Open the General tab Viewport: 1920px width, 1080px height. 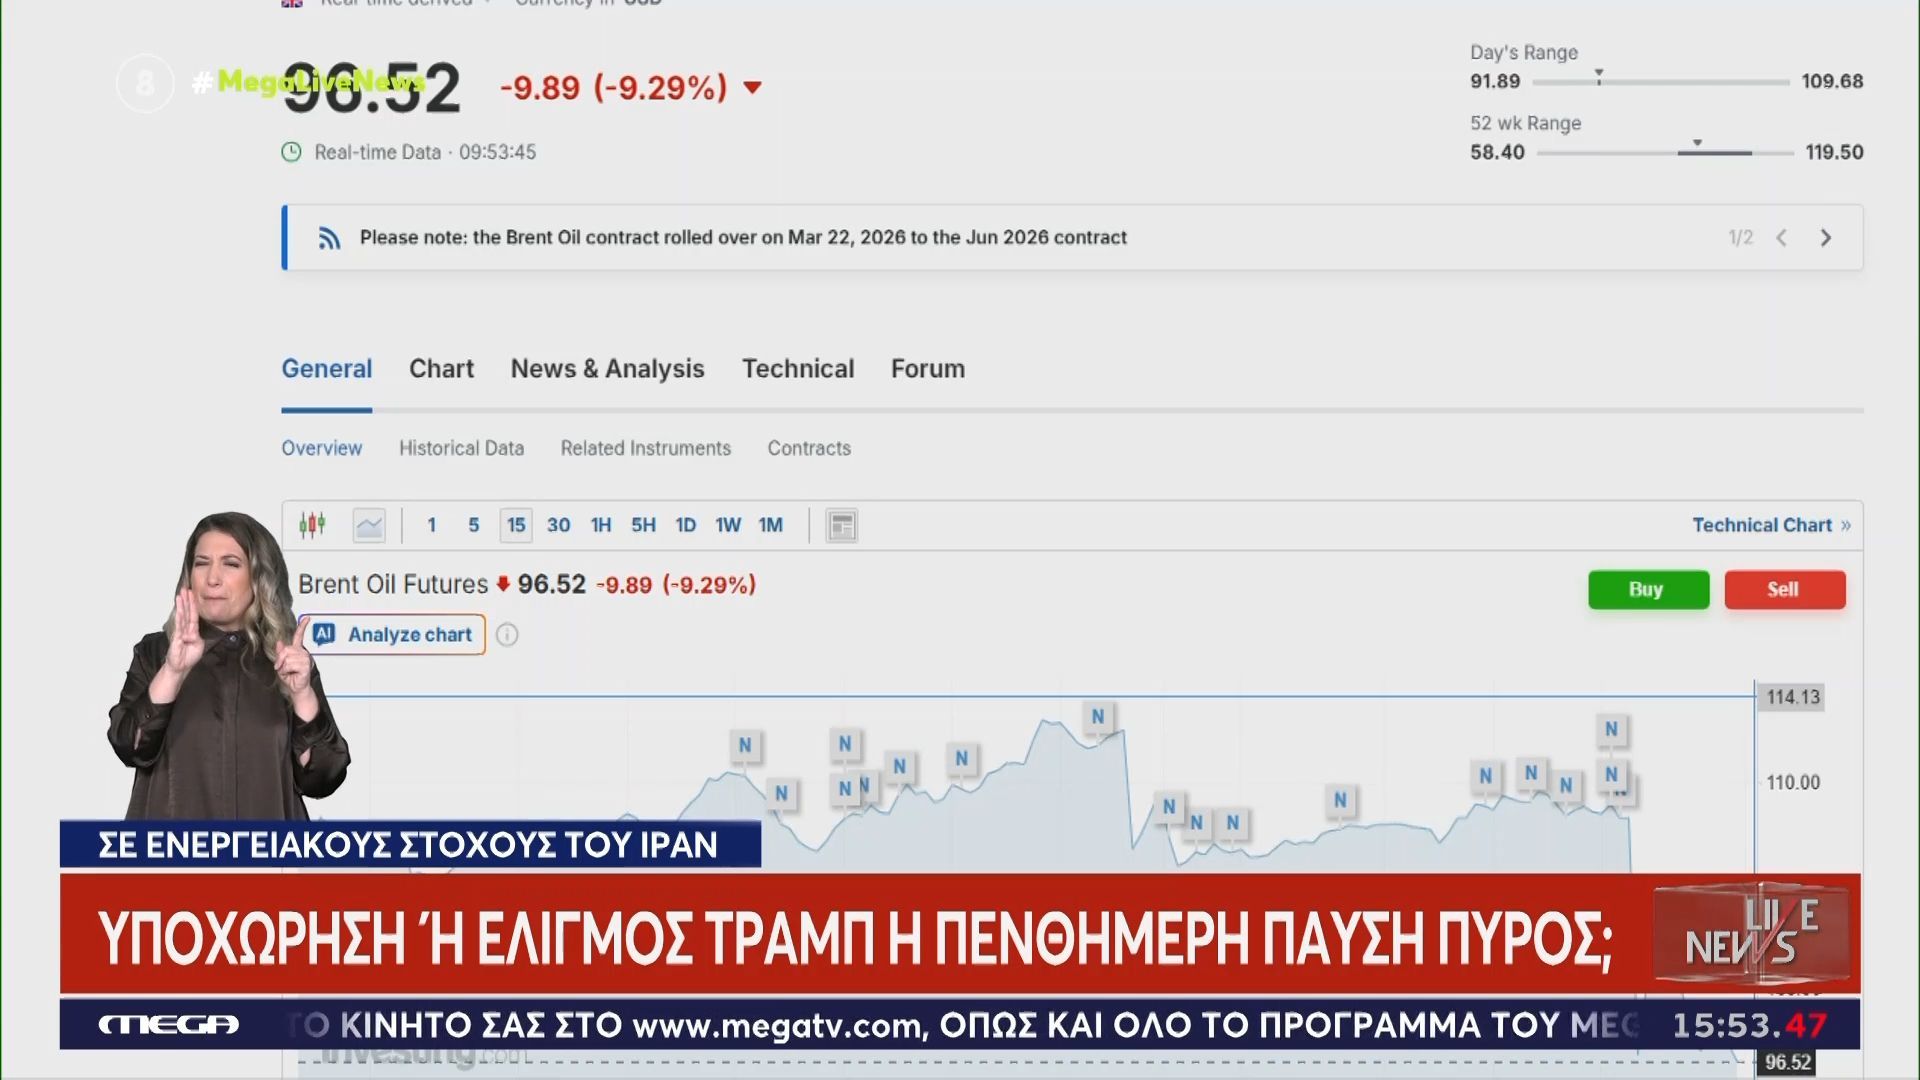point(327,369)
